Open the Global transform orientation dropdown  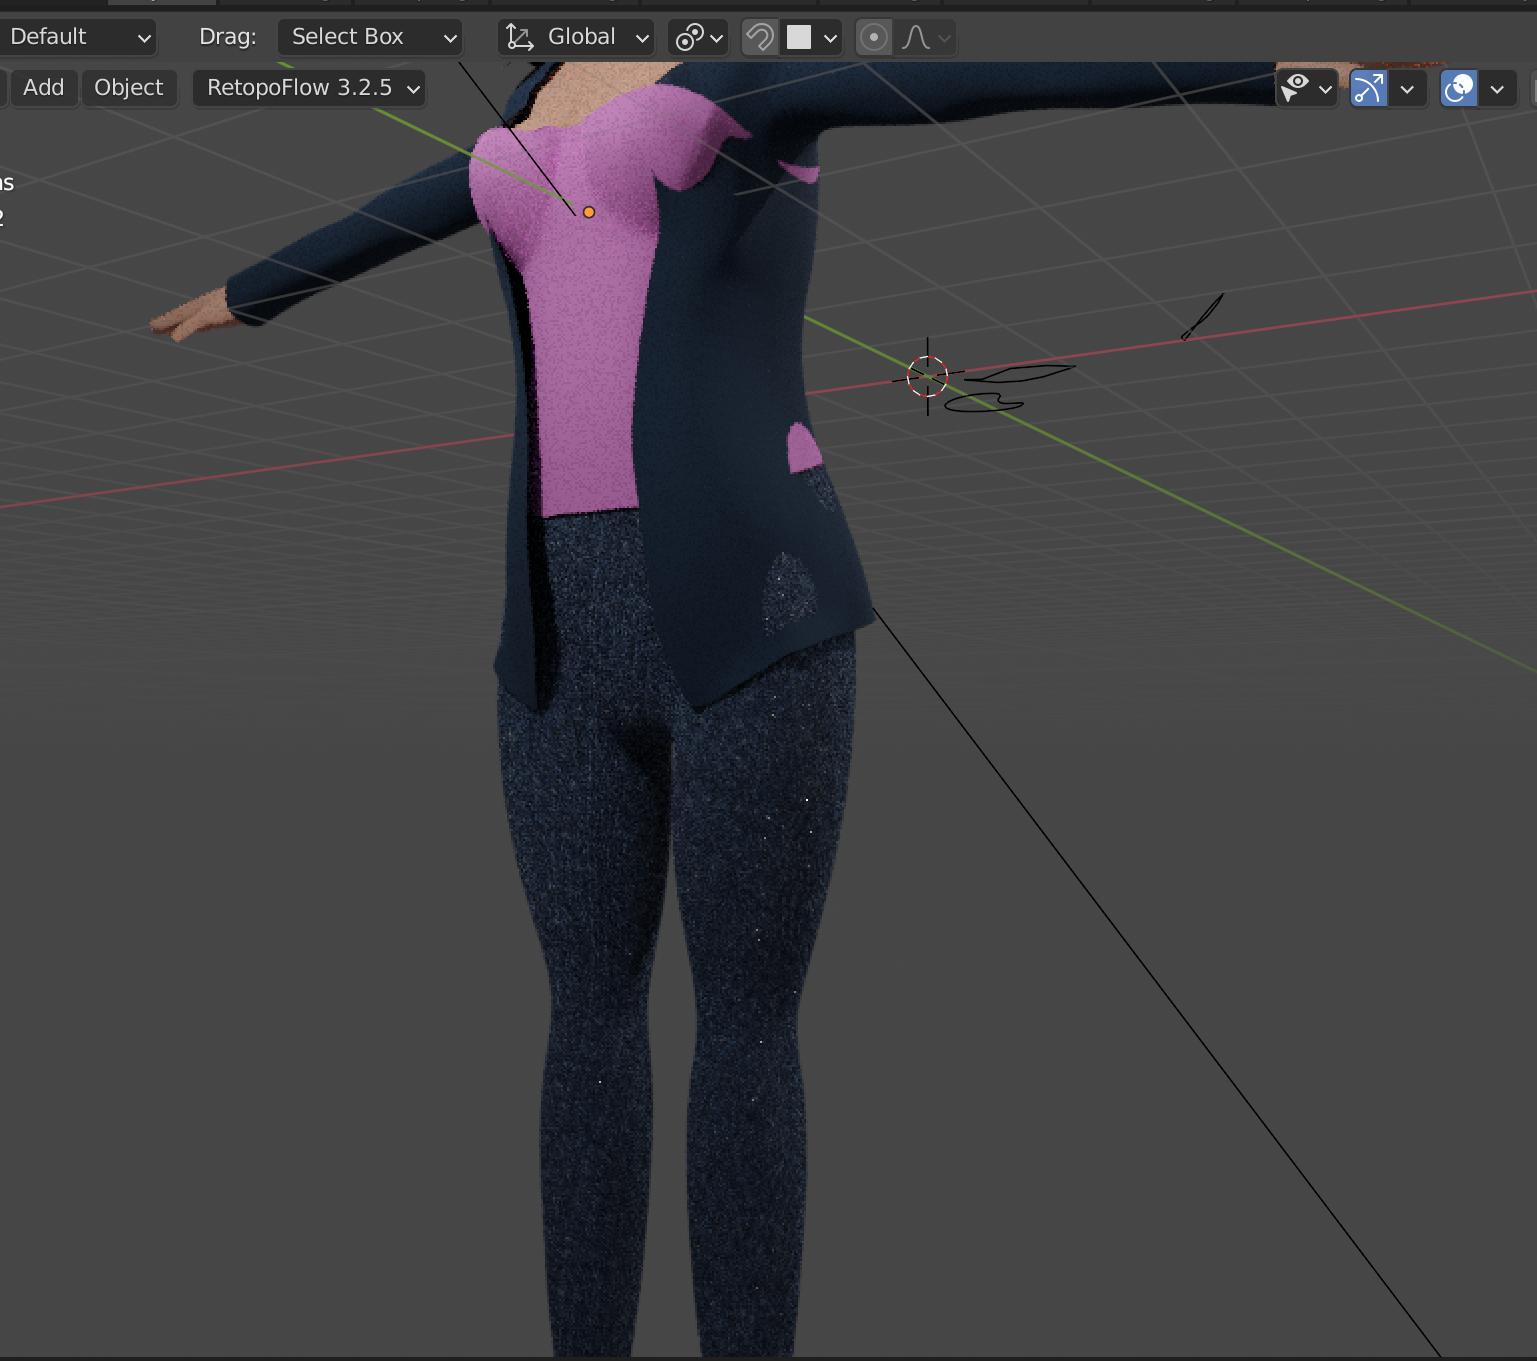[x=576, y=38]
